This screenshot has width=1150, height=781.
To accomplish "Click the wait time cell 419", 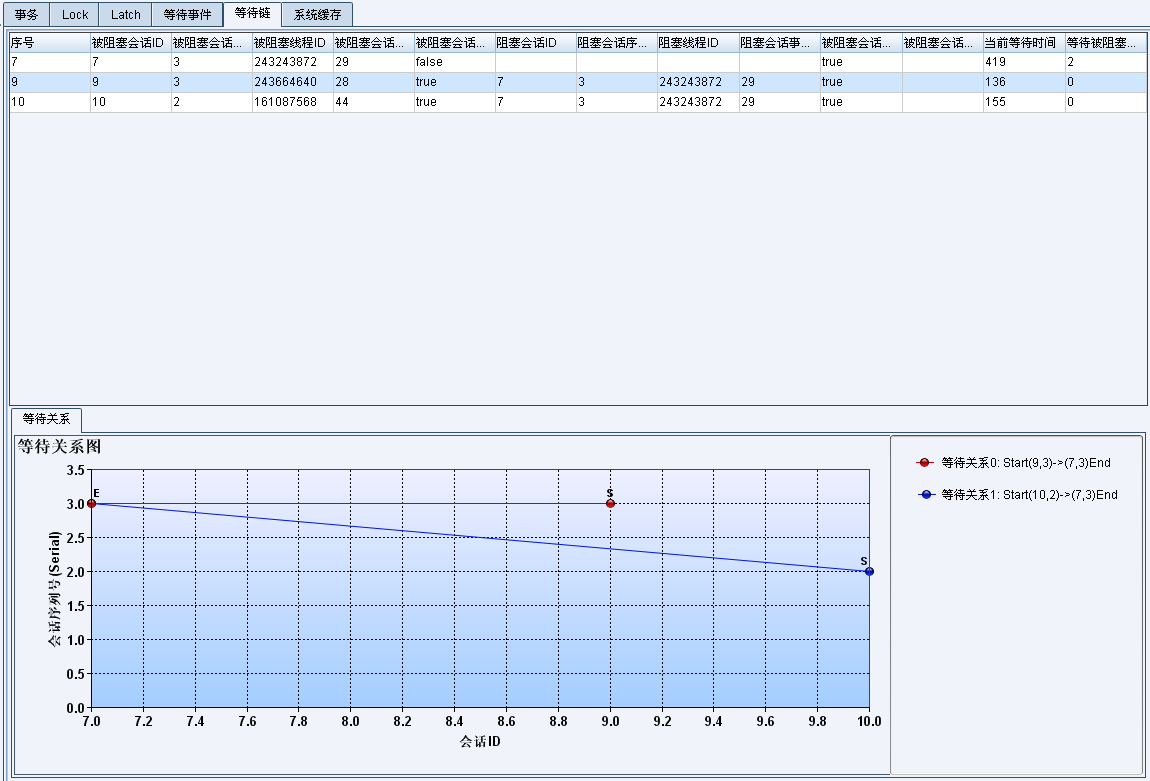I will pos(1023,62).
